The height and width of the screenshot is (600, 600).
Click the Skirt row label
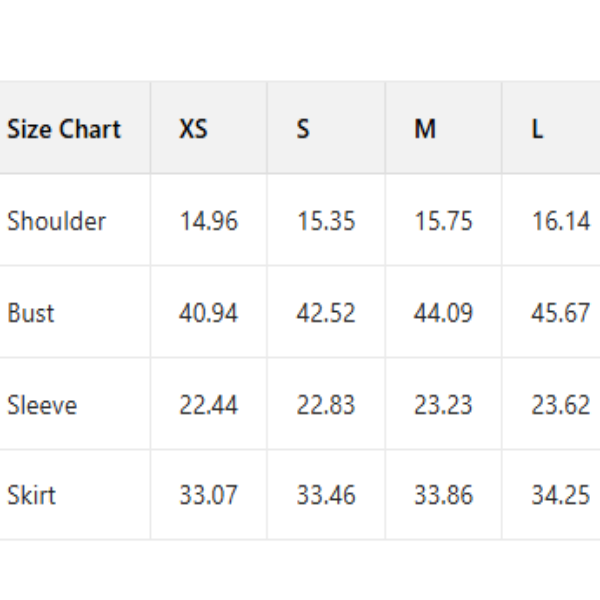32,495
